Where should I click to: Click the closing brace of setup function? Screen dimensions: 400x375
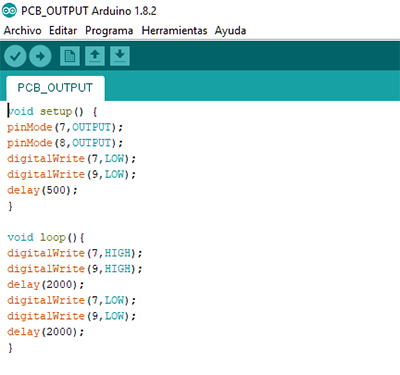click(x=10, y=206)
